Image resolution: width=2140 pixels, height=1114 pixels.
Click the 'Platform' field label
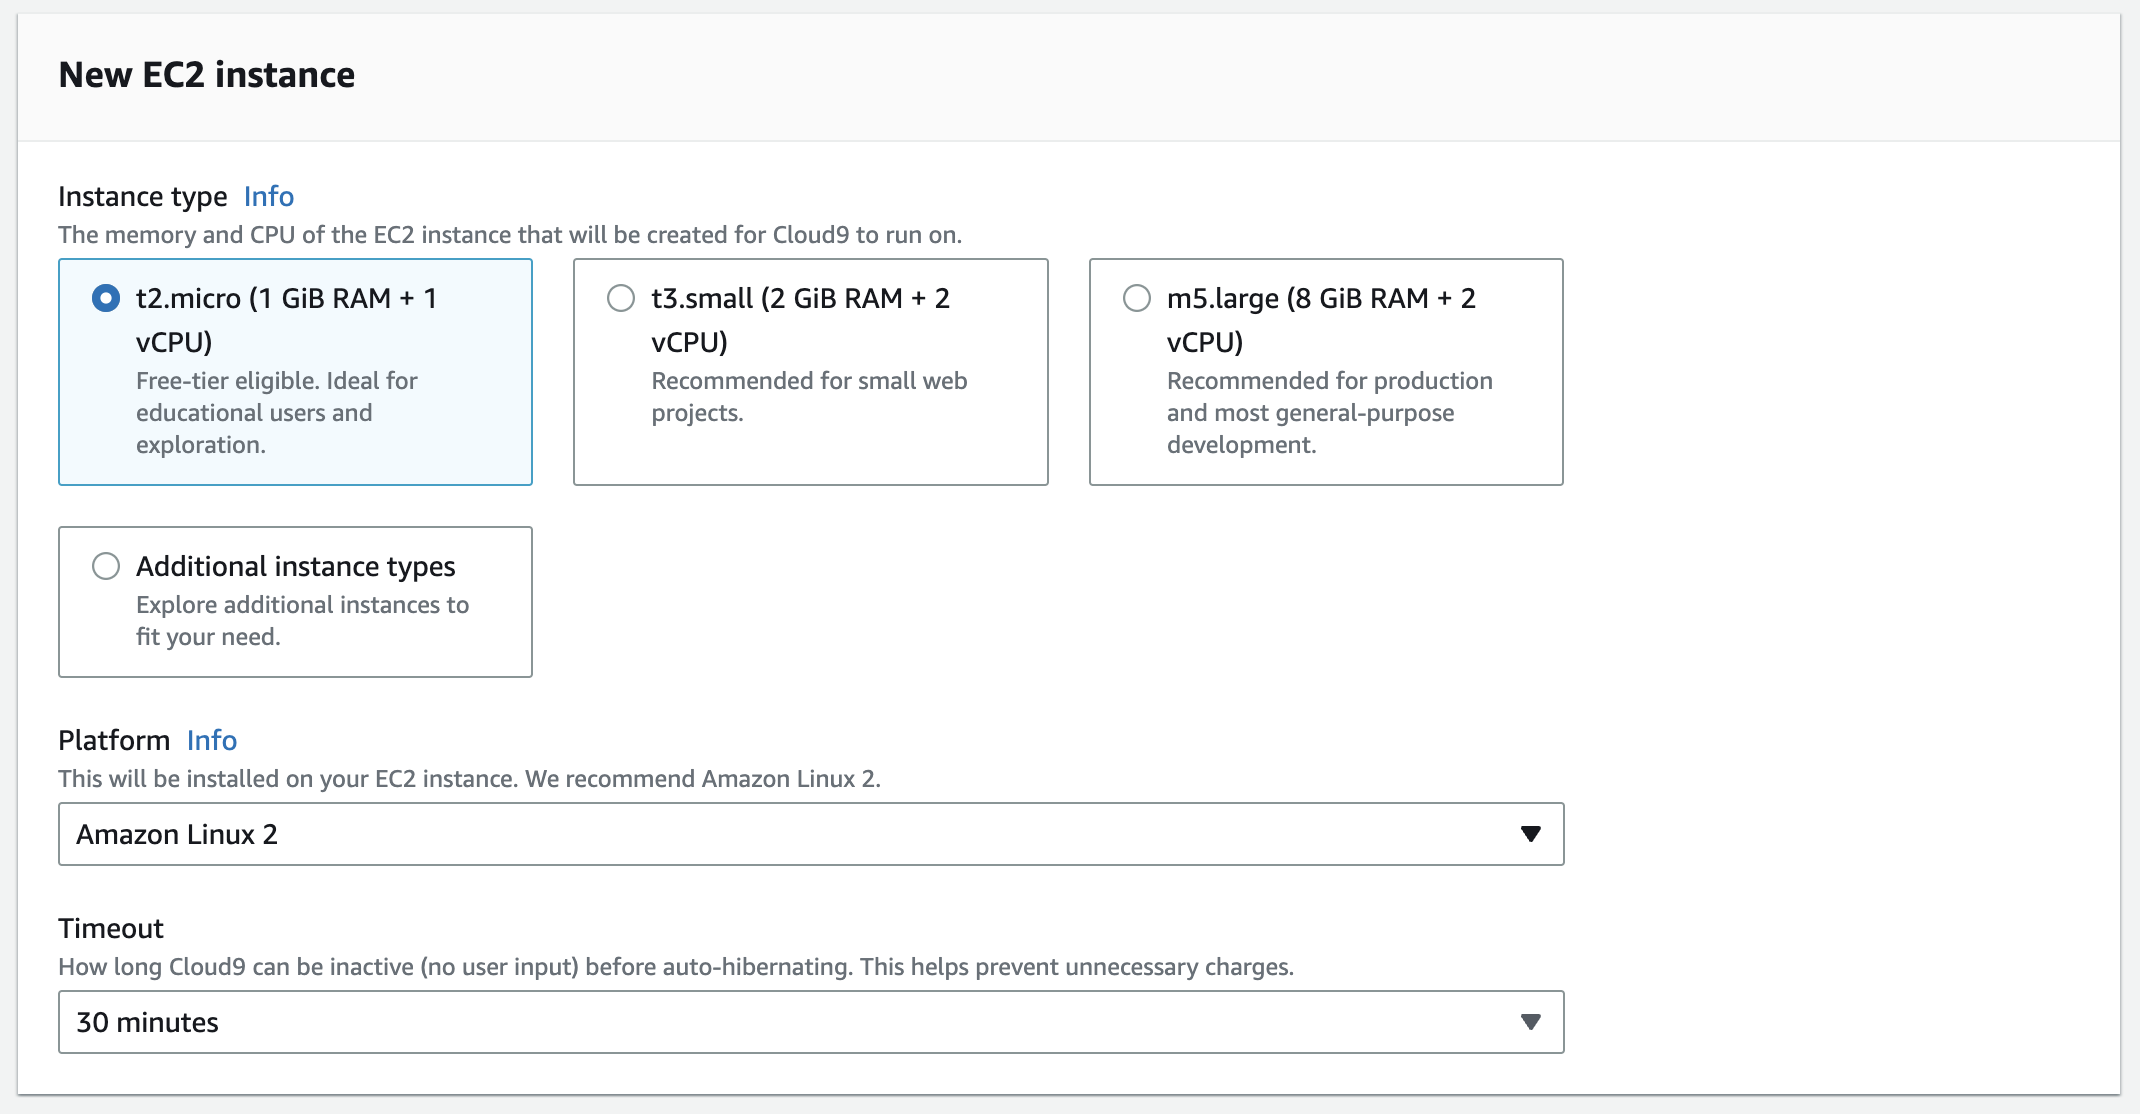point(114,740)
